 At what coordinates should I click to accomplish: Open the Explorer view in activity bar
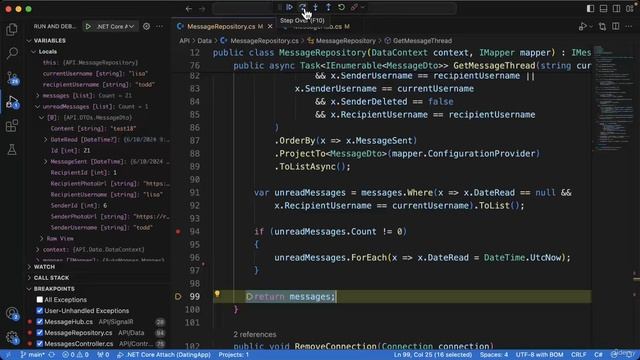coord(12,29)
